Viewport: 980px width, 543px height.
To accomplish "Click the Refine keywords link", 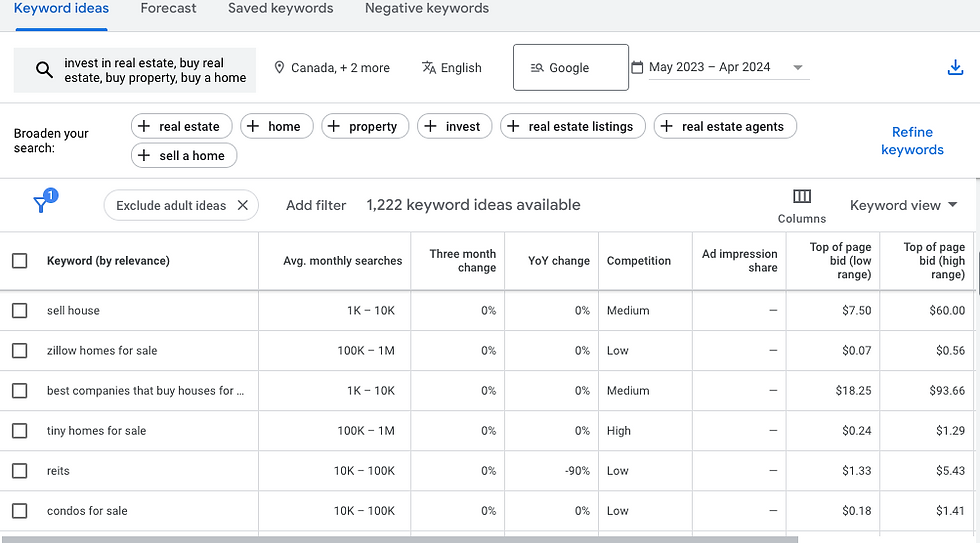I will coord(912,141).
